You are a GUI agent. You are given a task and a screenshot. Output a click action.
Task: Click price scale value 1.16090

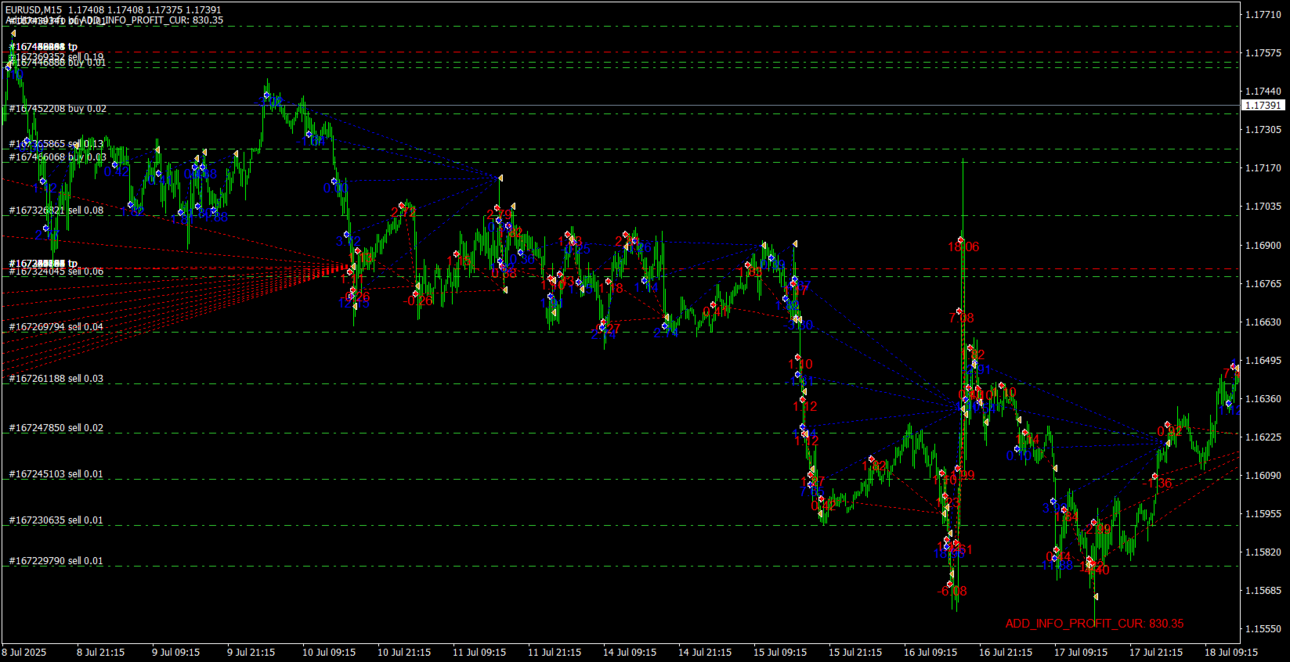click(x=1262, y=476)
